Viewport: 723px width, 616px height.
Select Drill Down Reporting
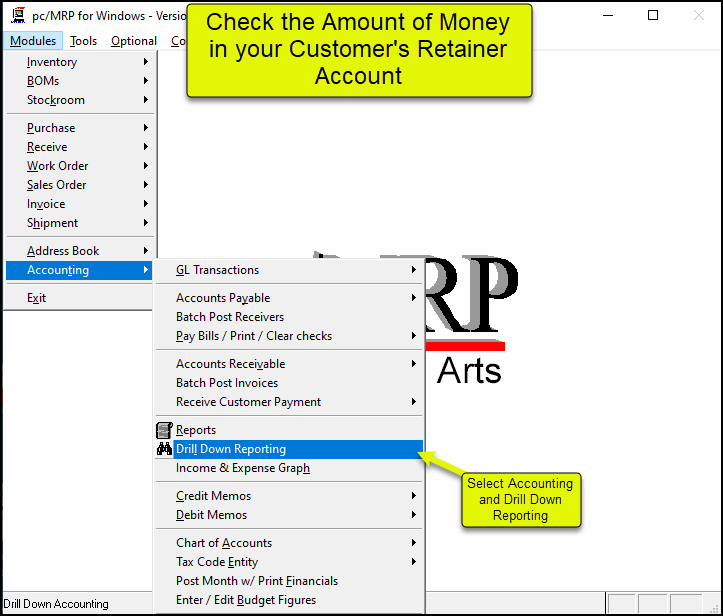289,449
